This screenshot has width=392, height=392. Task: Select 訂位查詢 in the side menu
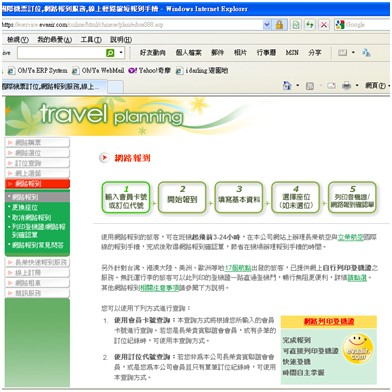(37, 163)
